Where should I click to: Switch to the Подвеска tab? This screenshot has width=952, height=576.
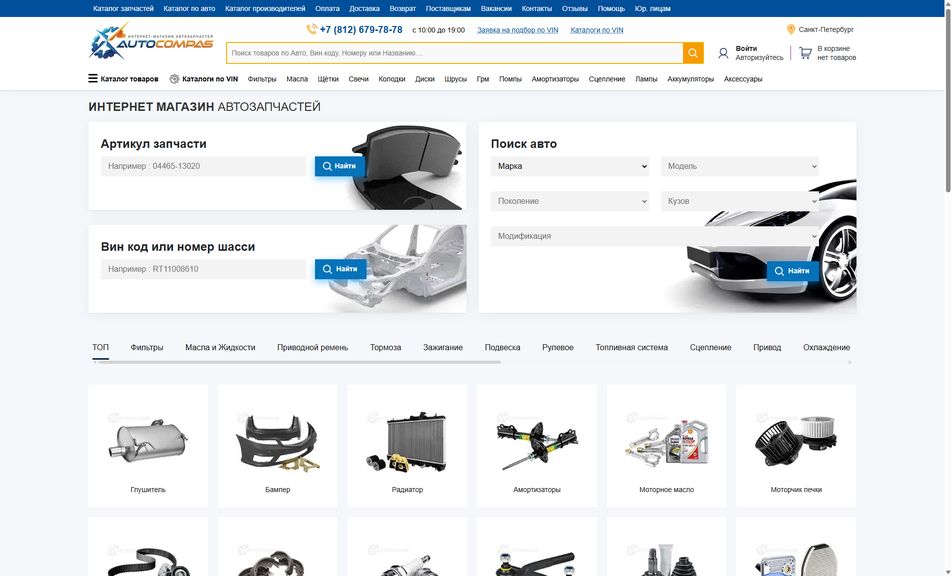pos(503,347)
